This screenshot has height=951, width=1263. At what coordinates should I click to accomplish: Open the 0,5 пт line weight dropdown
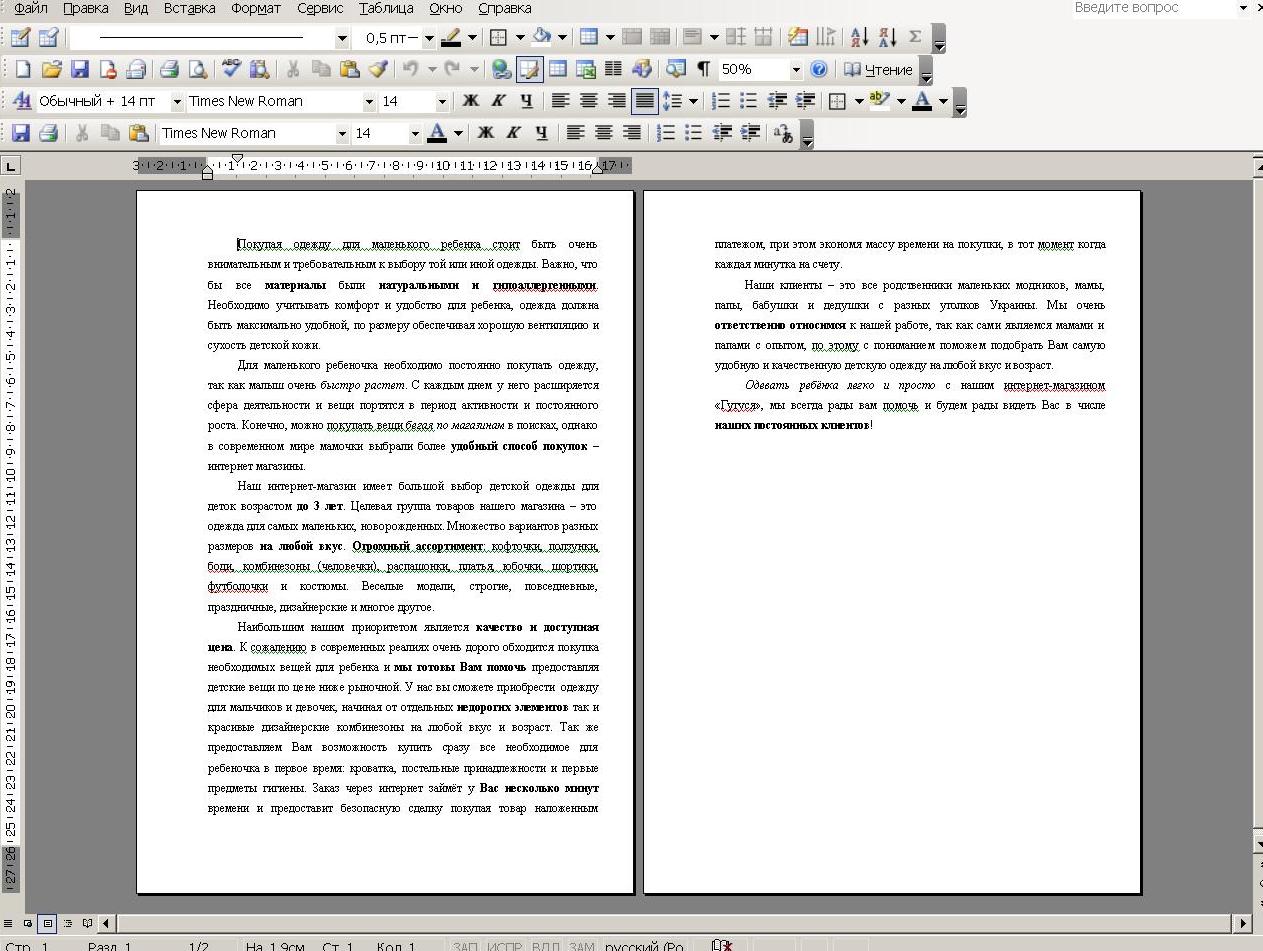click(429, 38)
